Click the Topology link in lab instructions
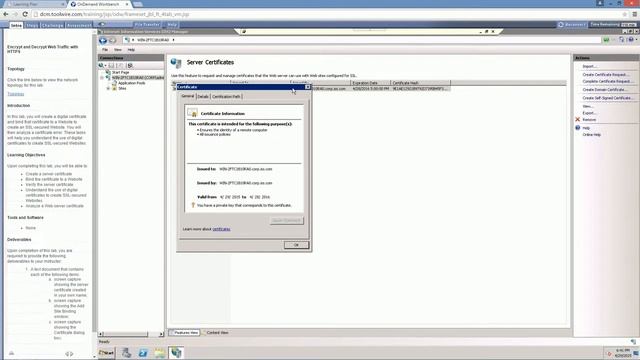Viewport: 640px width, 360px height. coord(16,94)
